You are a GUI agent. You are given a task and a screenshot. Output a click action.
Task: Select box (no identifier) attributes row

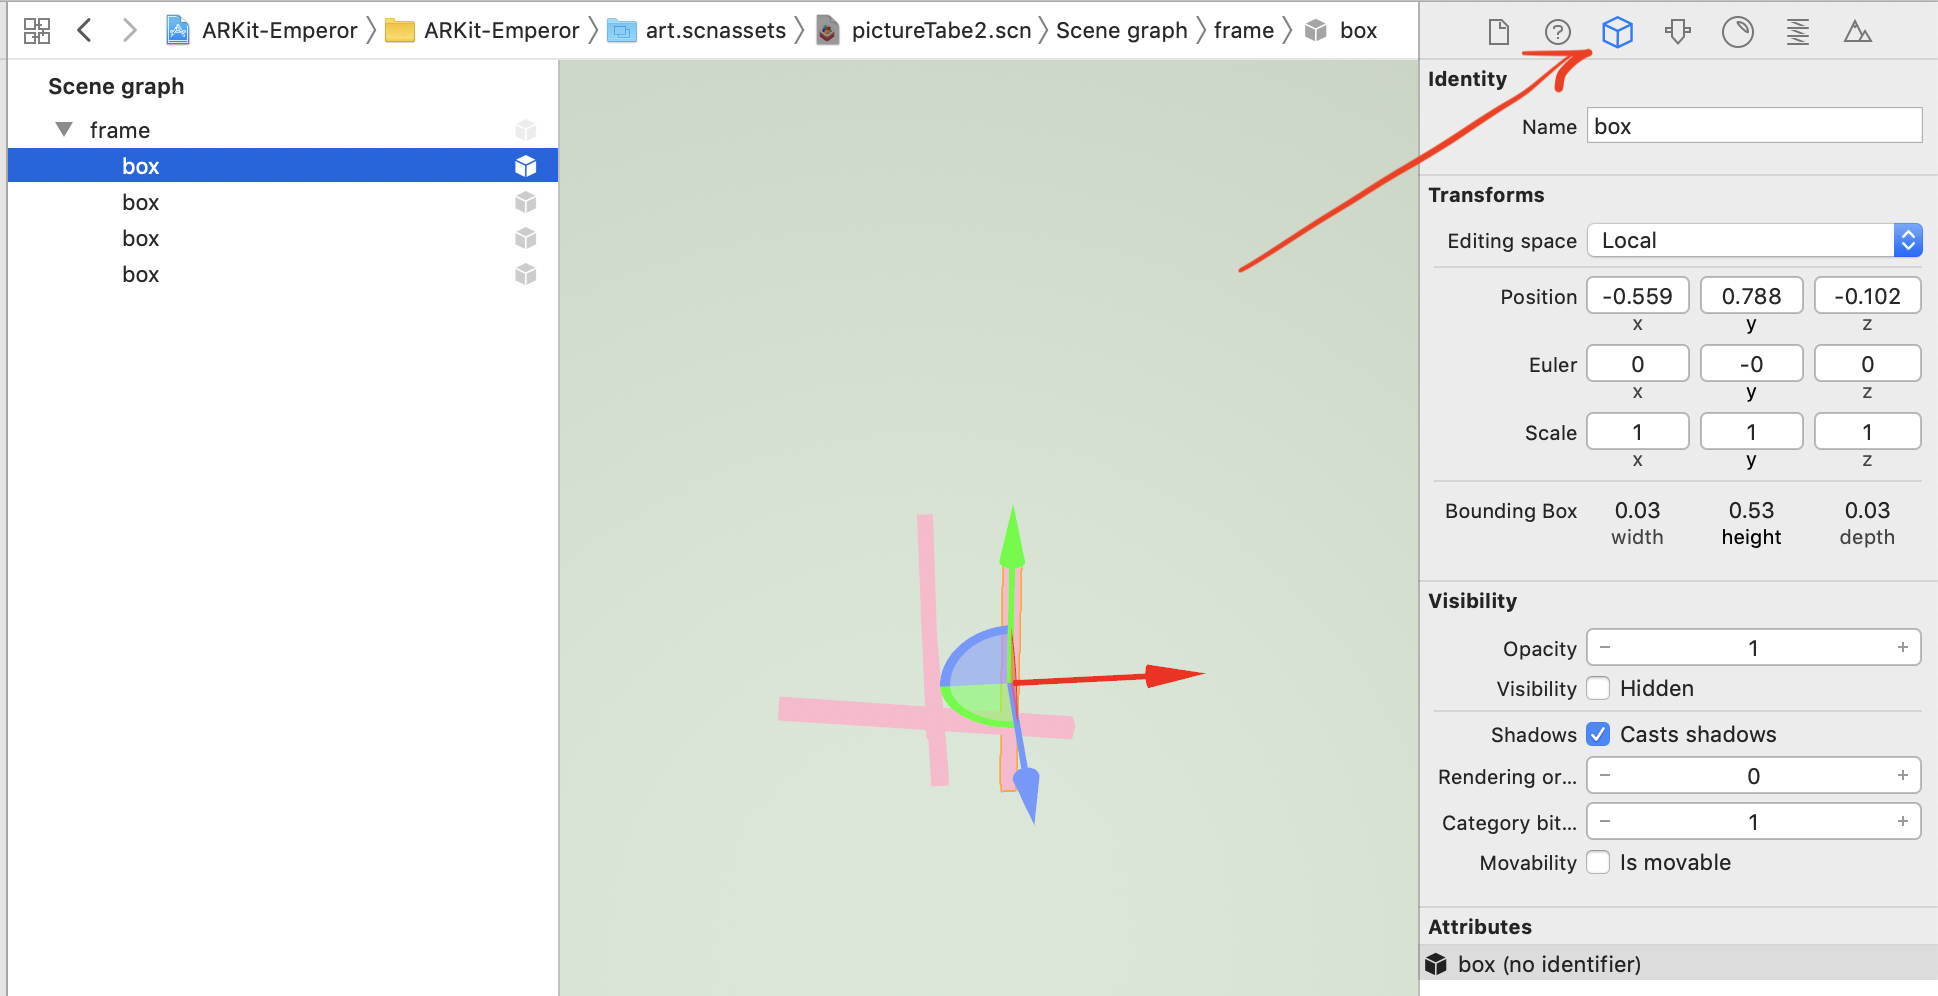[1679, 964]
